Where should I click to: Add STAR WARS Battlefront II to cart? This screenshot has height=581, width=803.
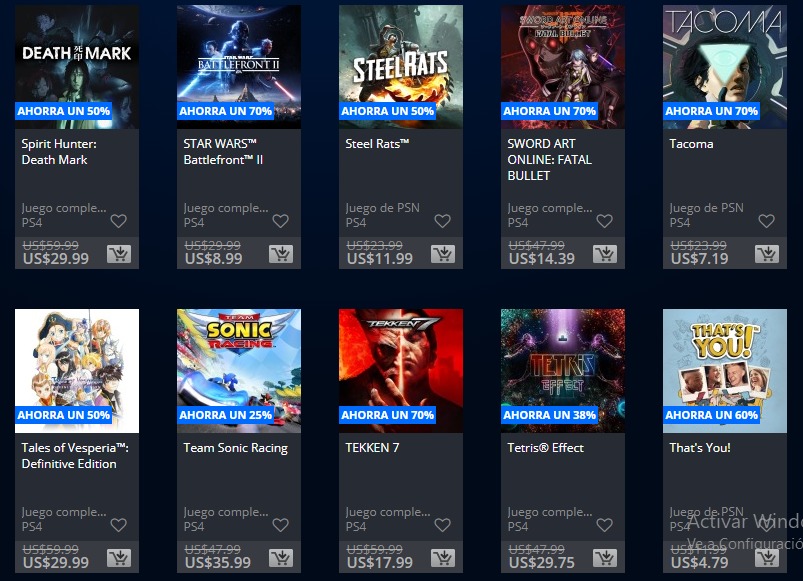pos(281,254)
